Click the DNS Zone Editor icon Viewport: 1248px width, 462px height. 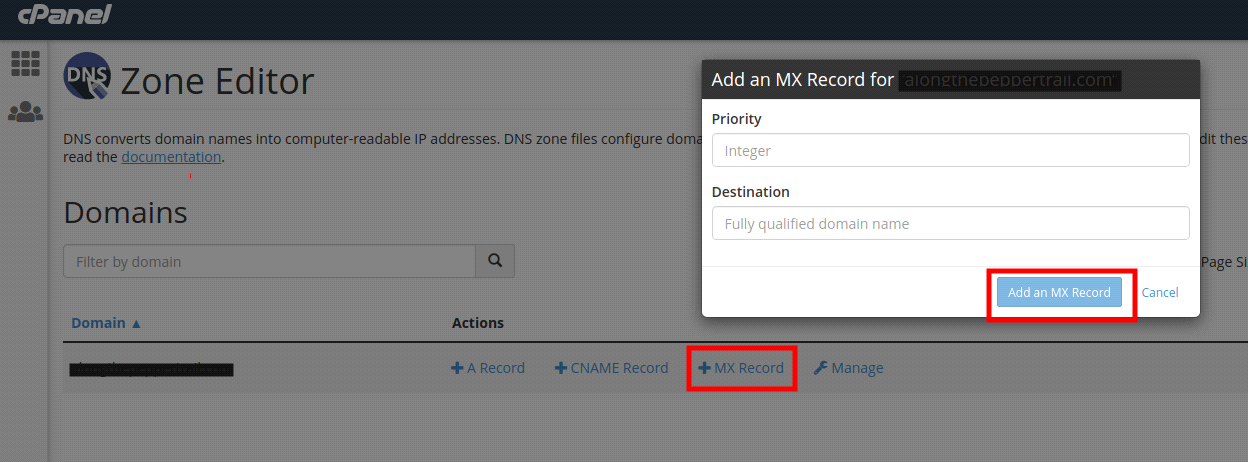[87, 78]
